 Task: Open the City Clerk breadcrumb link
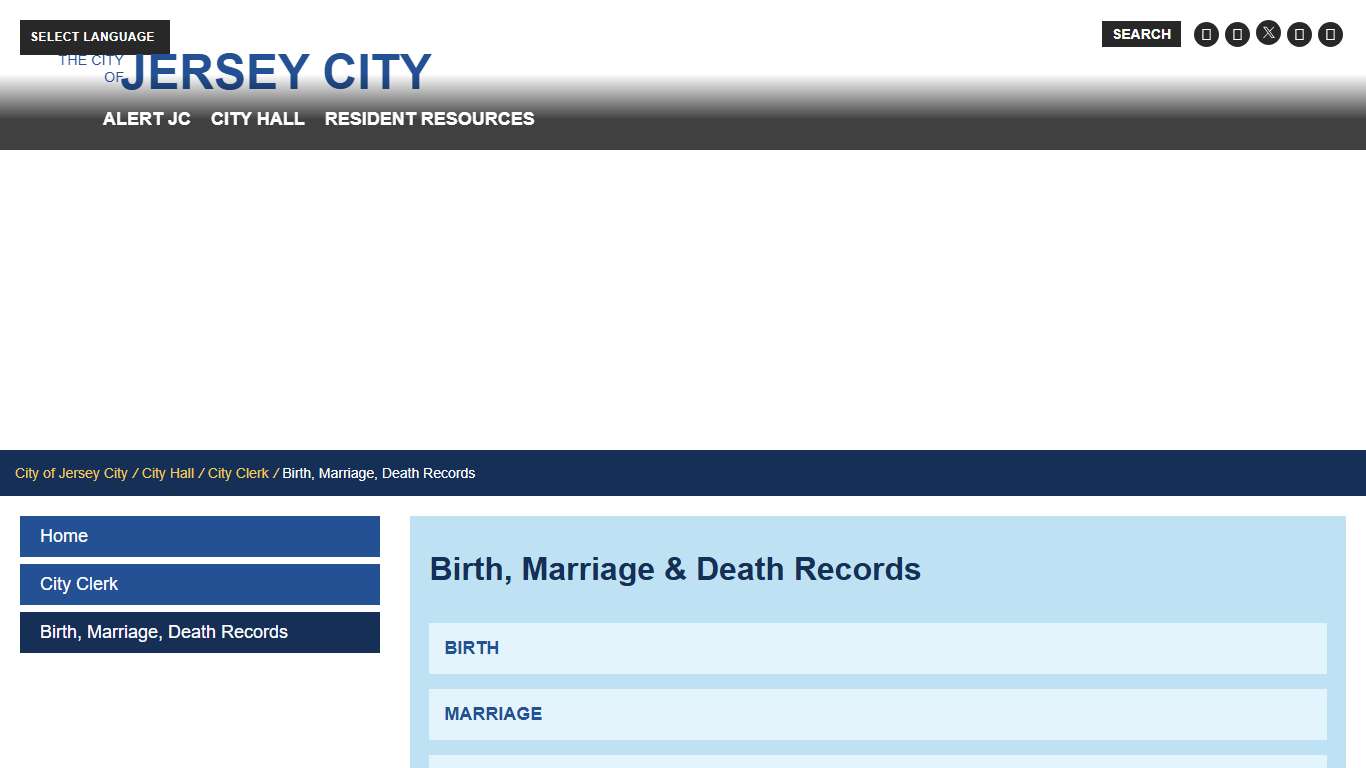[238, 473]
